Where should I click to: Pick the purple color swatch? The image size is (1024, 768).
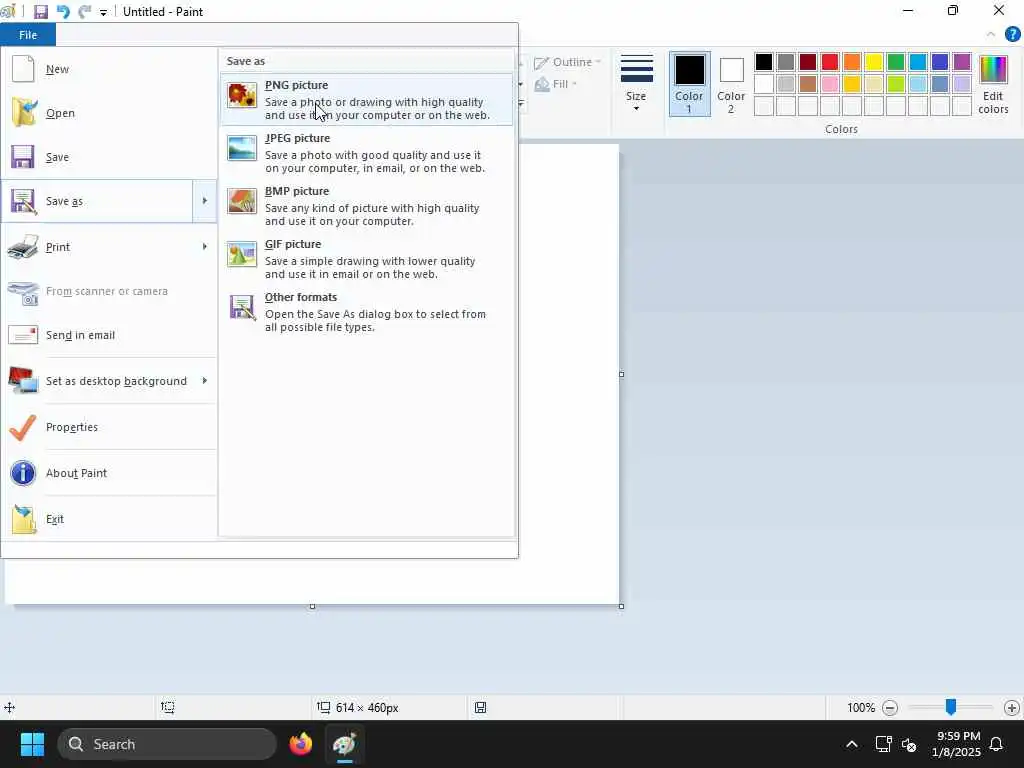point(961,62)
